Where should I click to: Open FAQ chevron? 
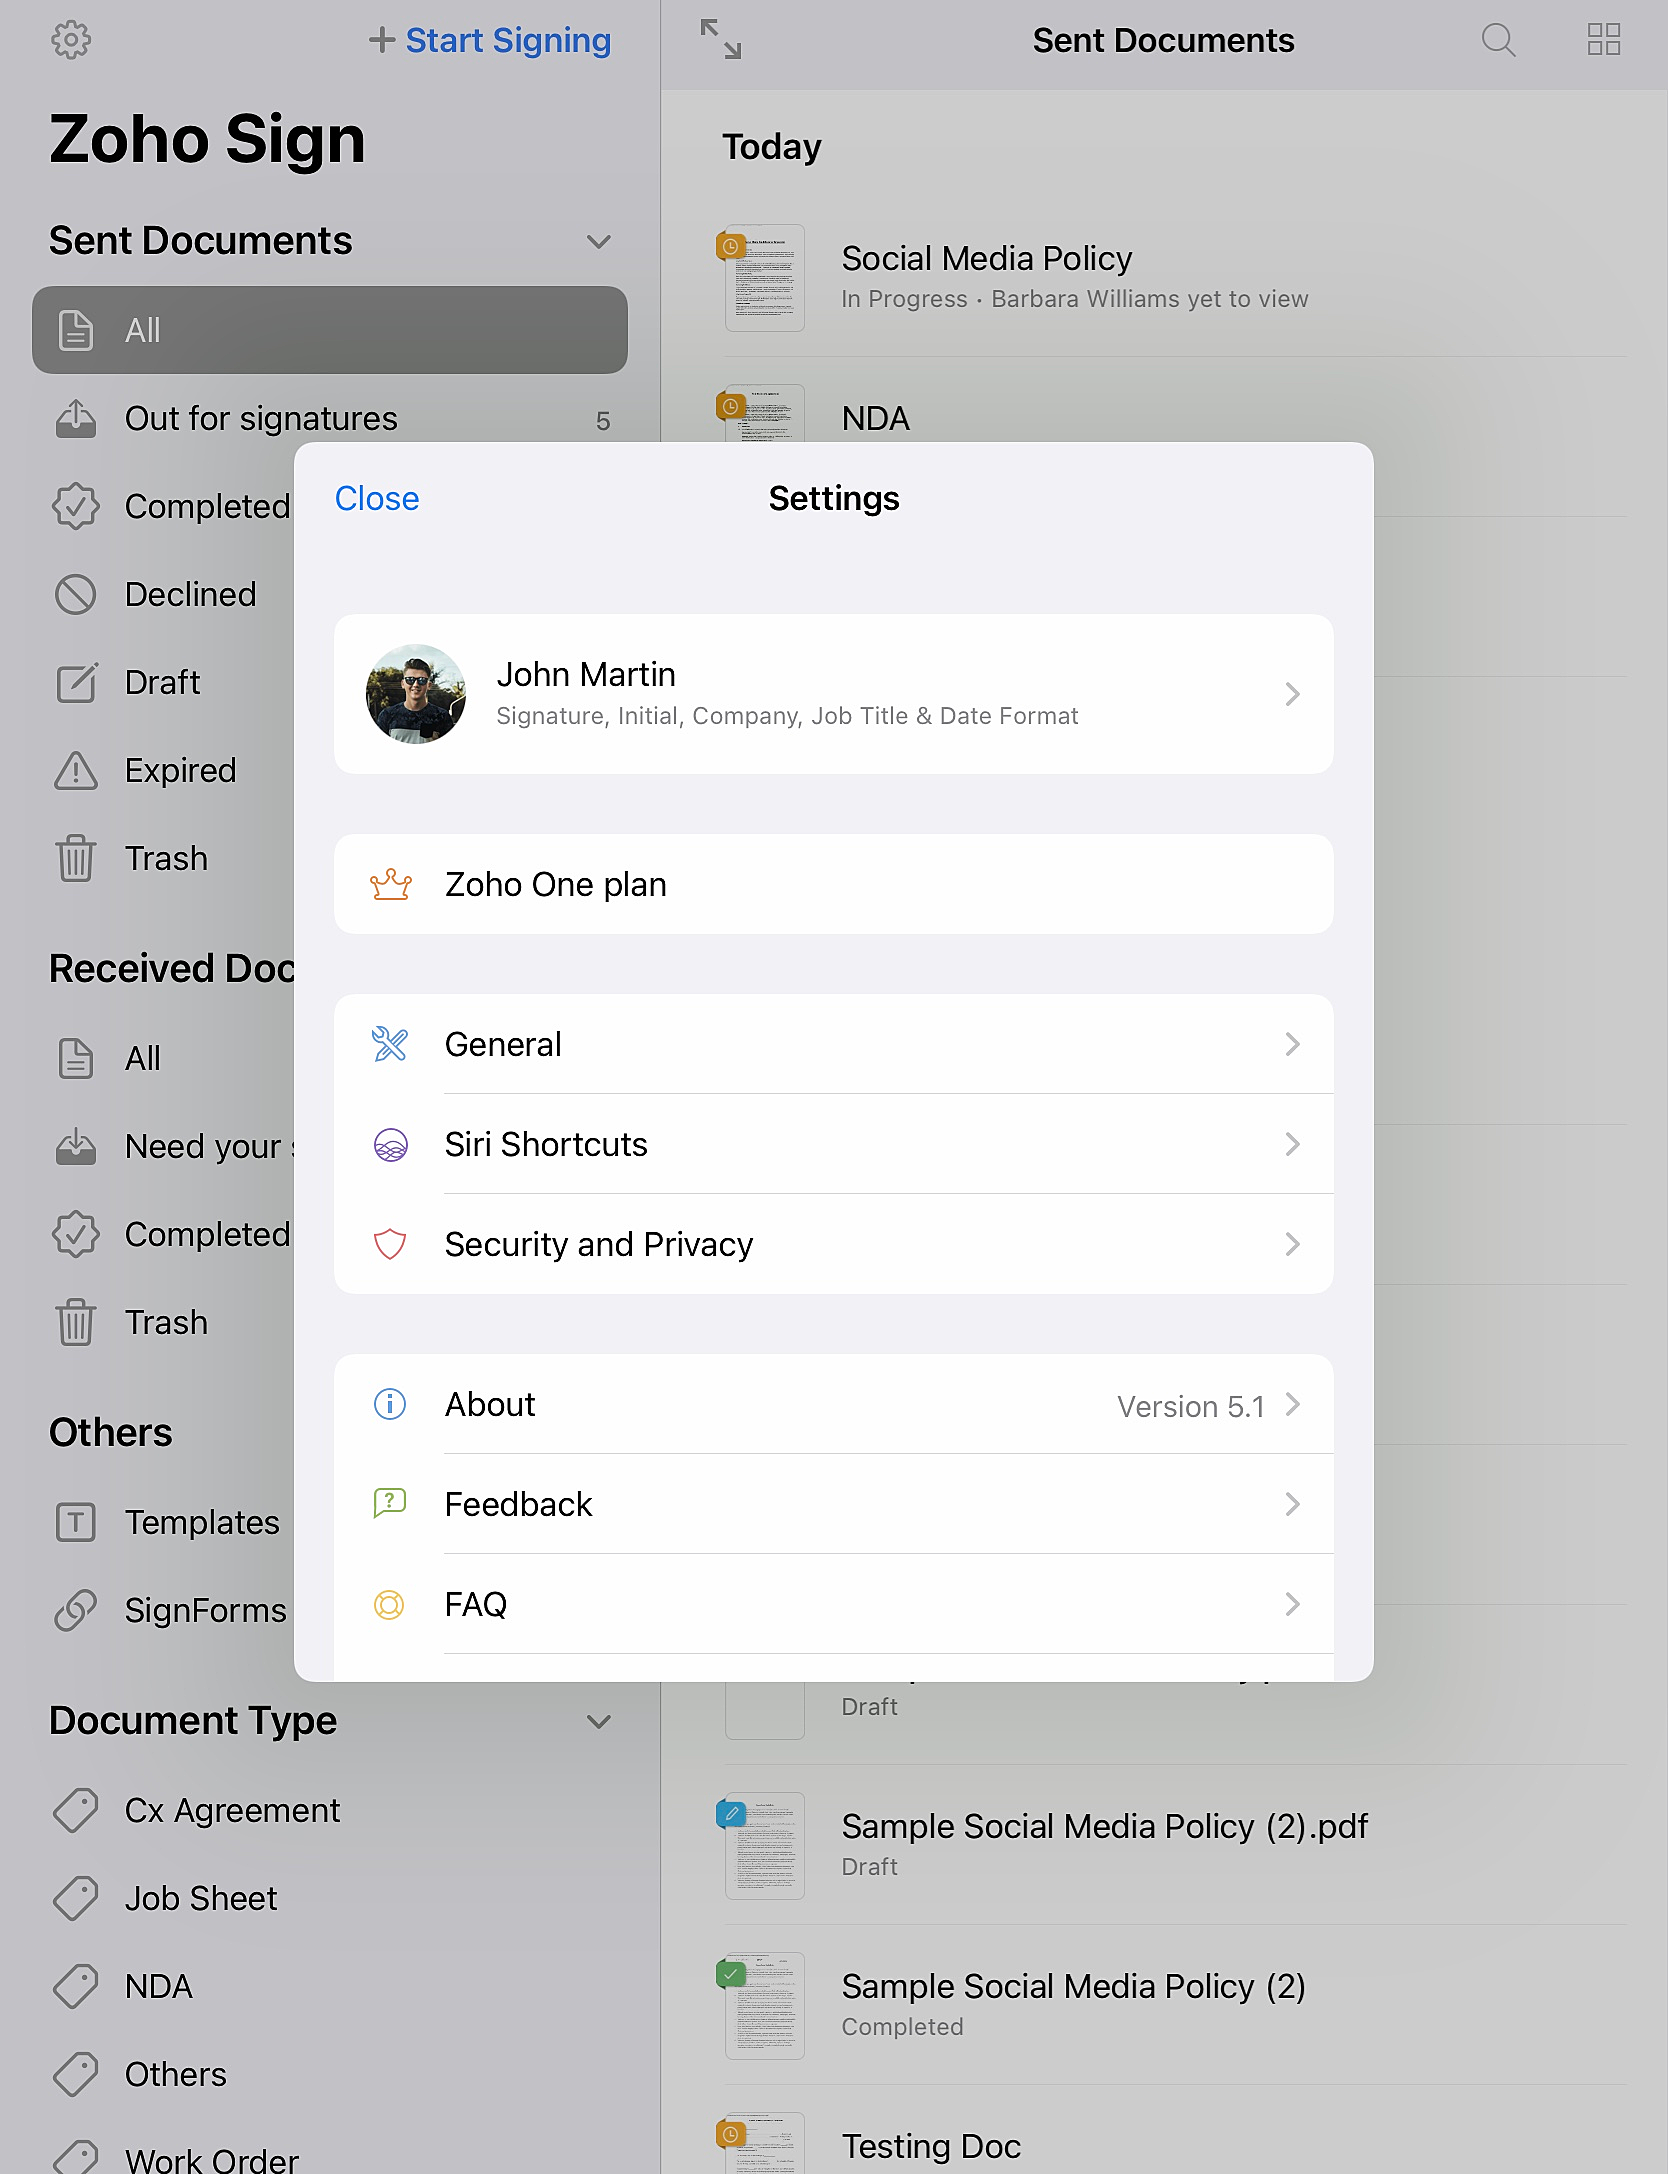coord(1292,1604)
